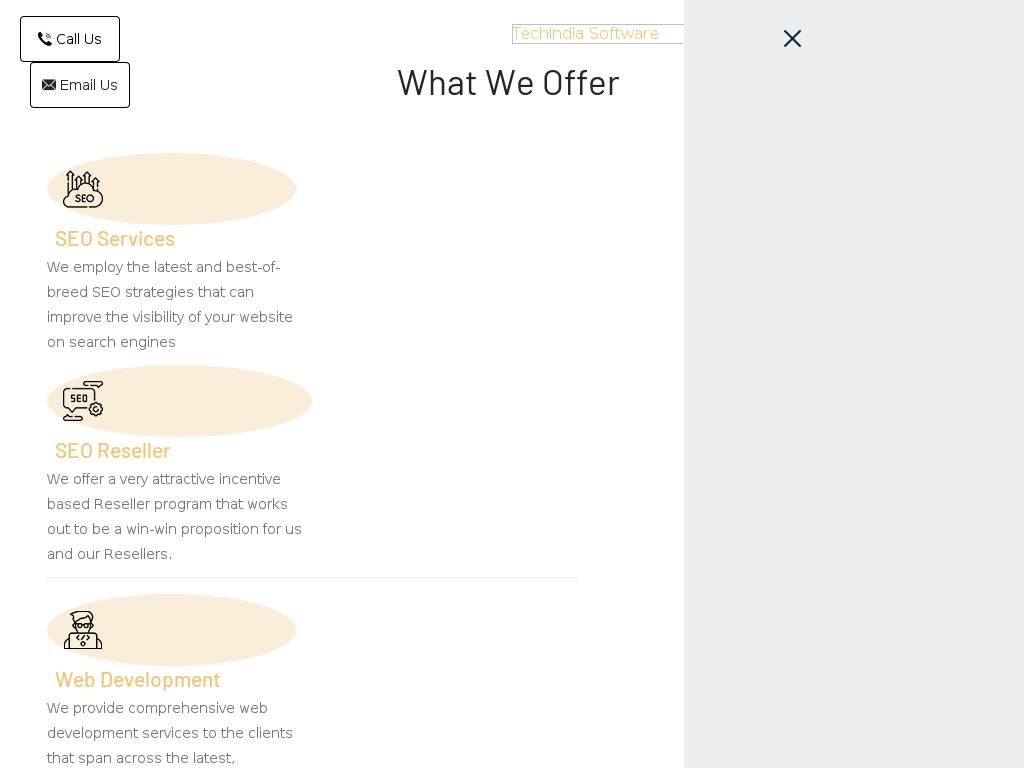The image size is (1024, 768).
Task: Click the SEO Services cloud chart icon
Action: (83, 189)
